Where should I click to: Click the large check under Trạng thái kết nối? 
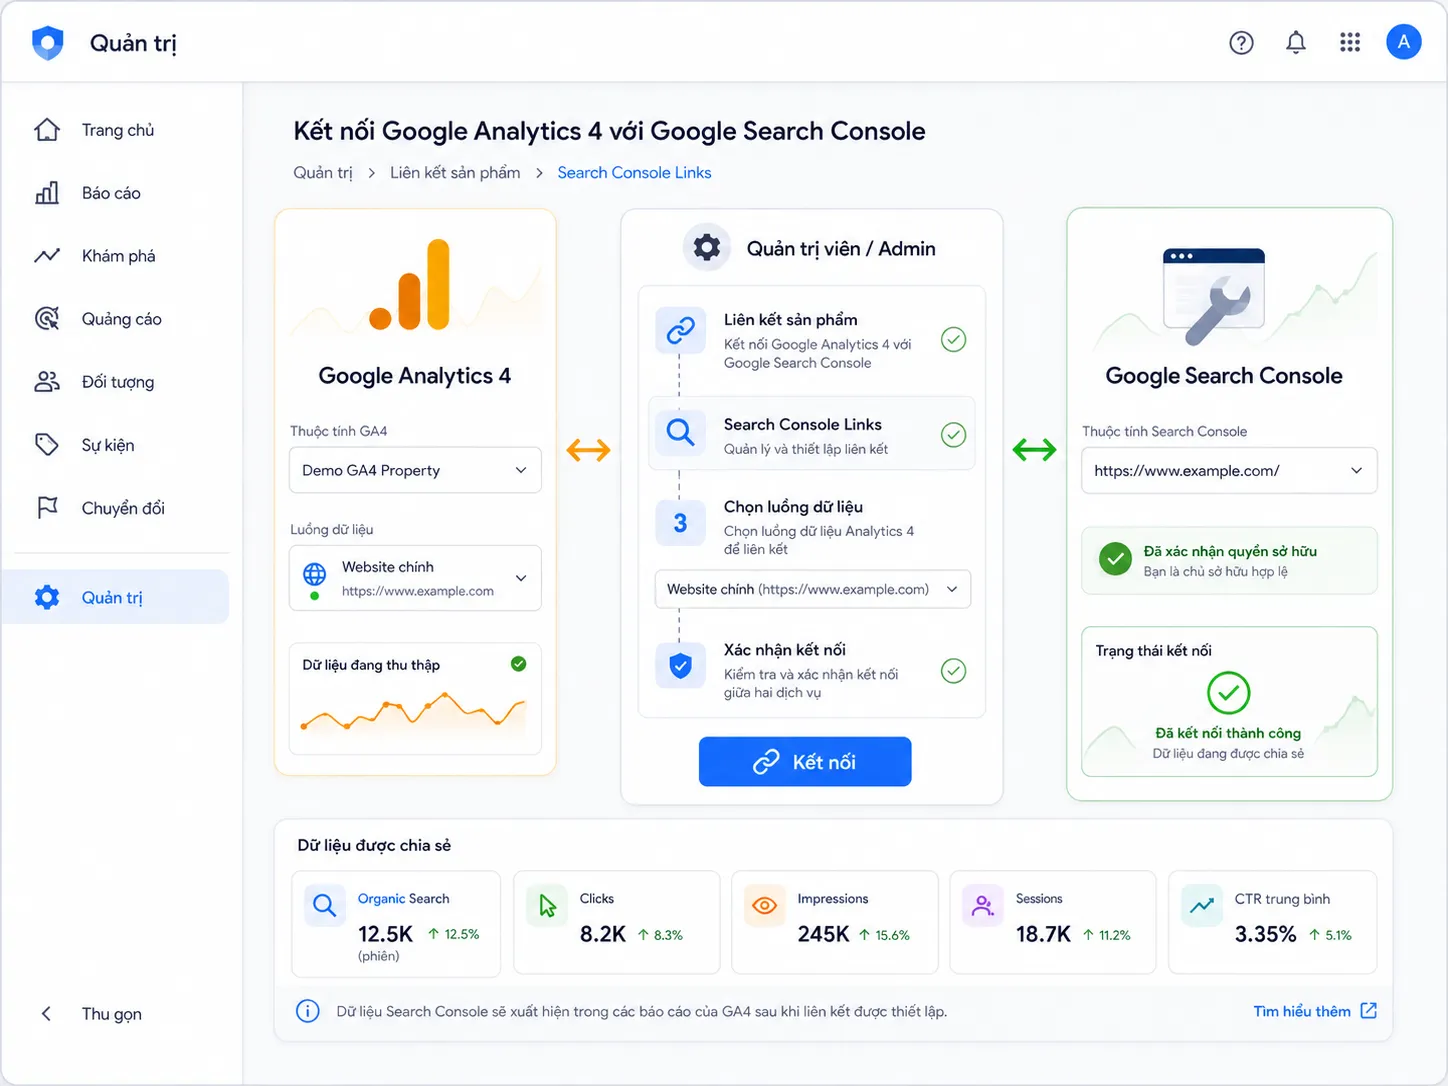point(1229,692)
